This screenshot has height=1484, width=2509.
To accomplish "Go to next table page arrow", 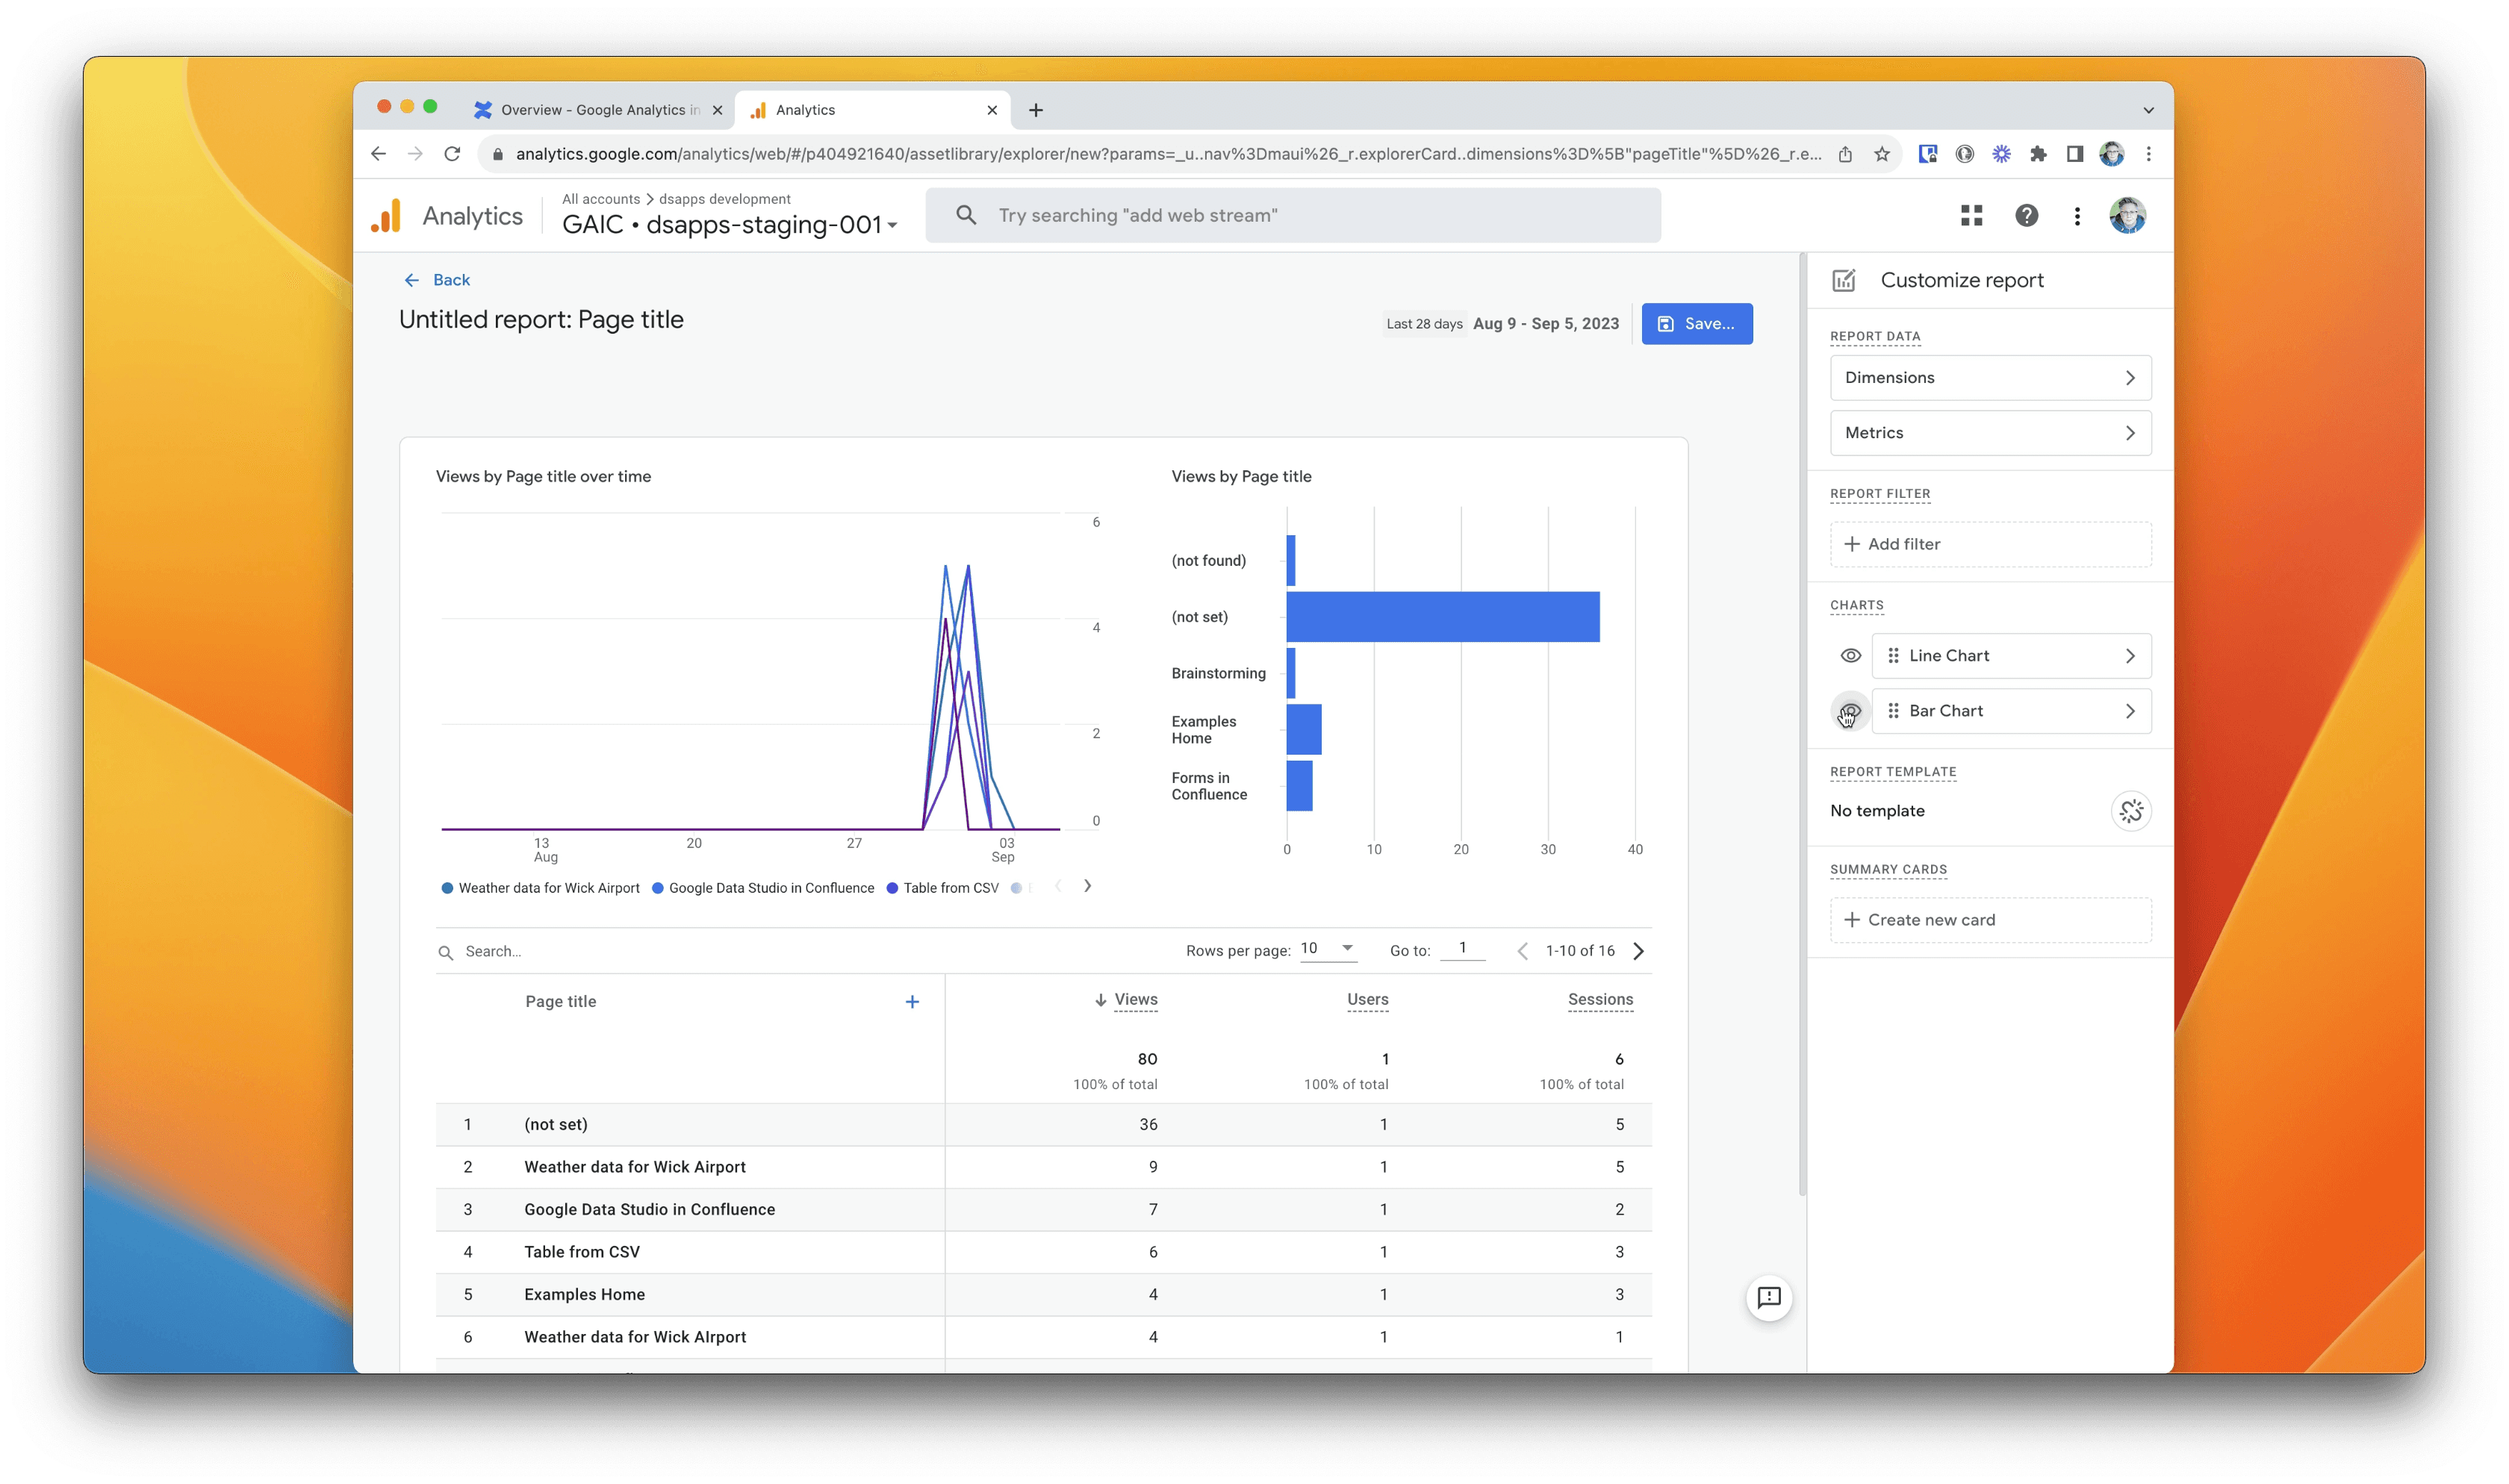I will (1637, 951).
